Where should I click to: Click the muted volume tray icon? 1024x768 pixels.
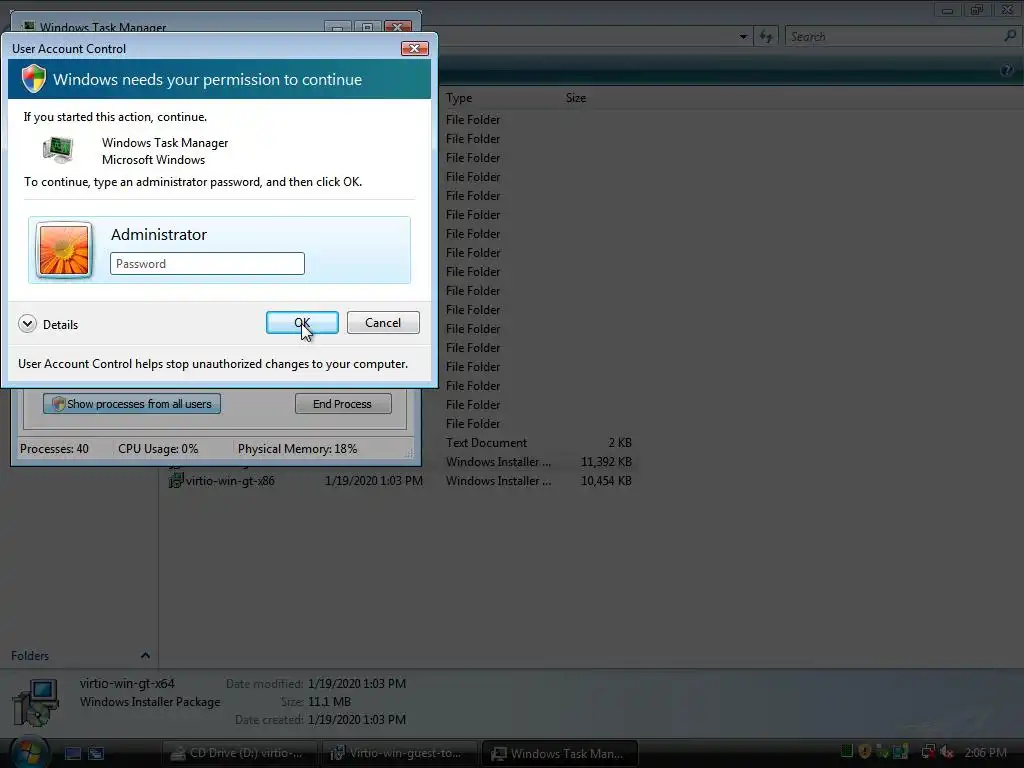tap(947, 753)
